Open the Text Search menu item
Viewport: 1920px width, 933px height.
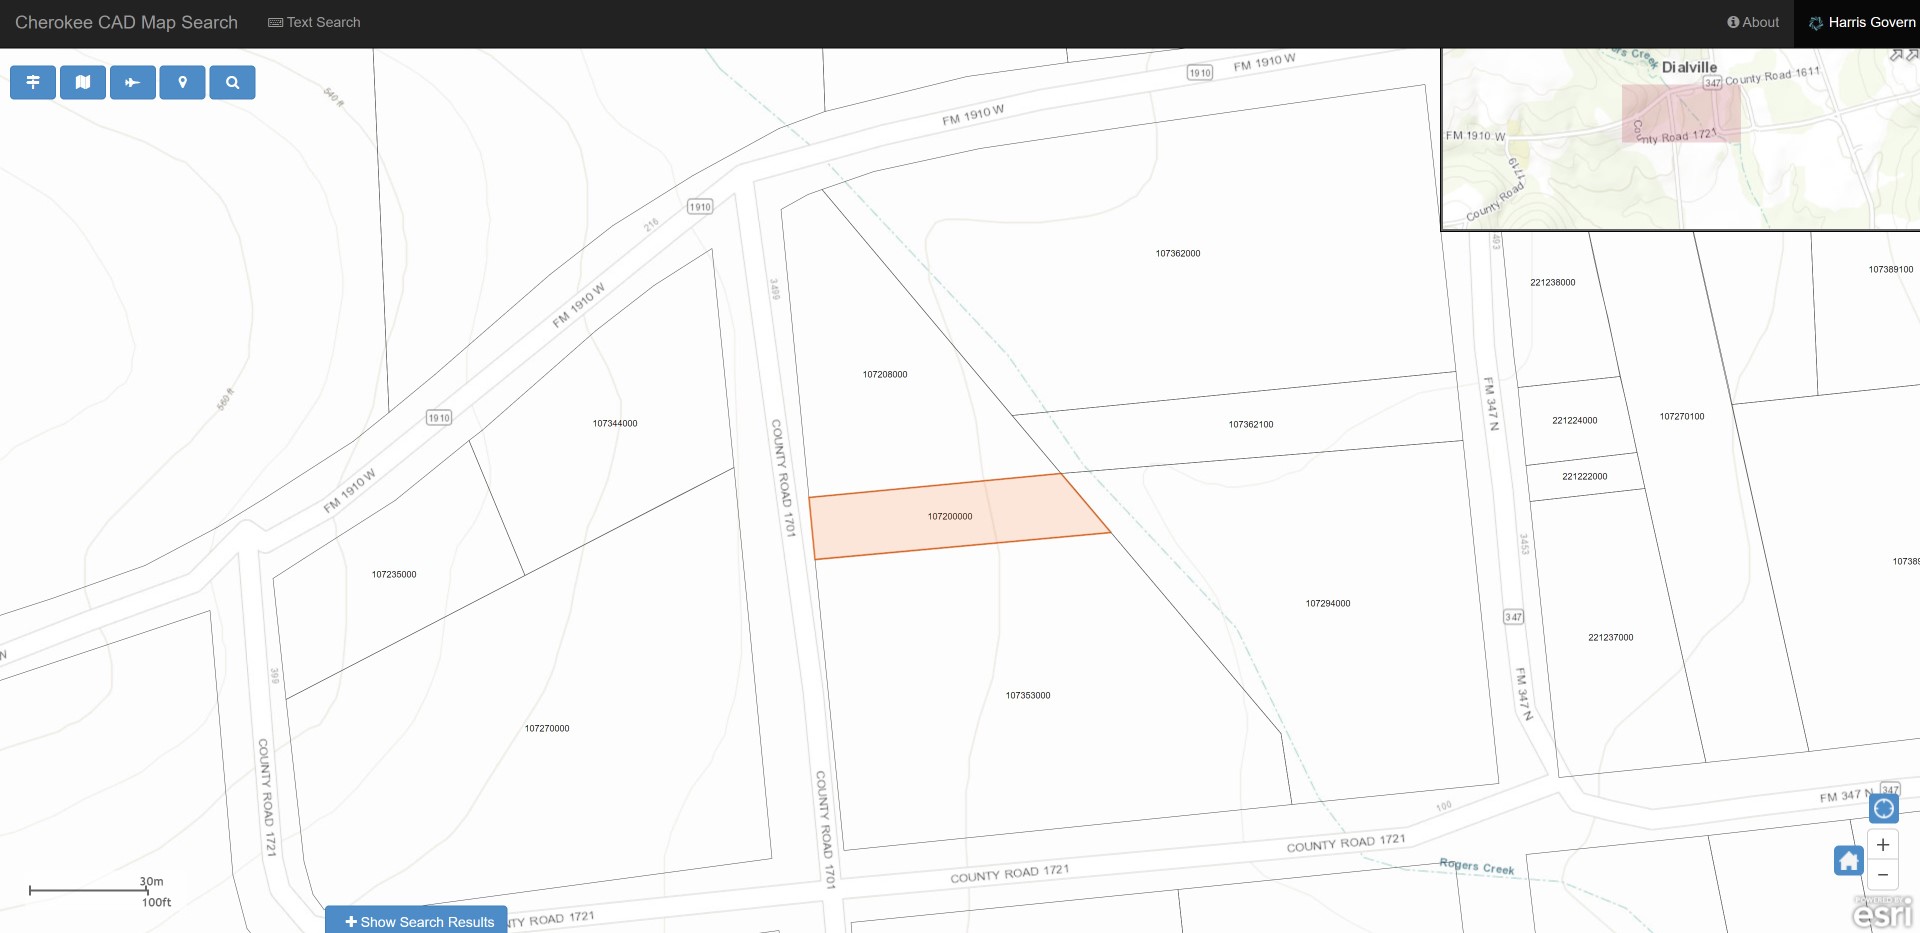point(314,22)
